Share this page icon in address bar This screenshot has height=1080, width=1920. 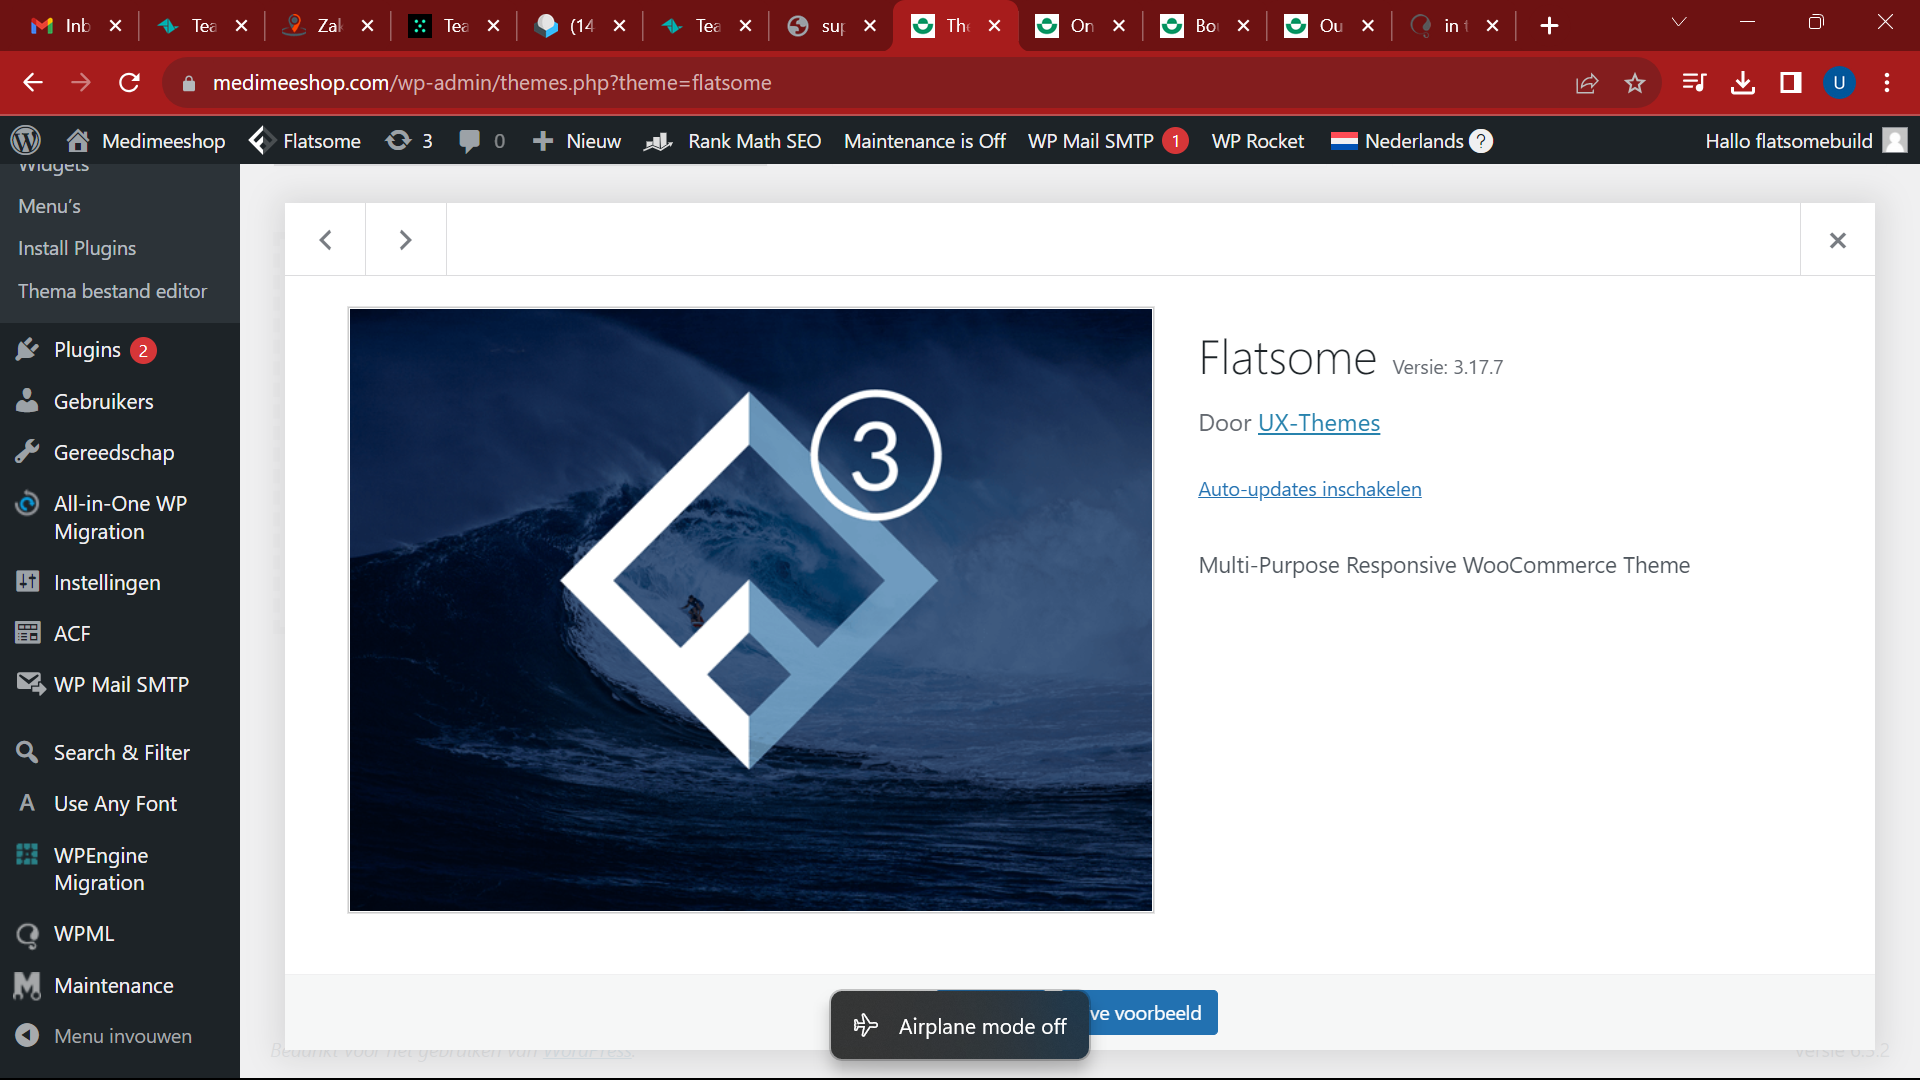pos(1587,83)
